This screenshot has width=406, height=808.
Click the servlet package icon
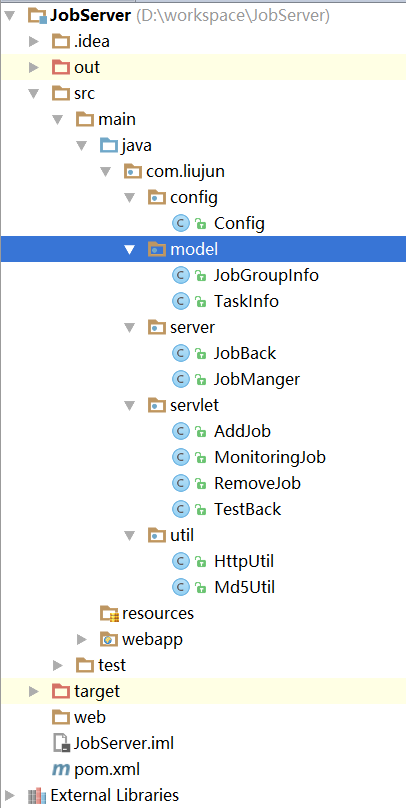[x=157, y=406]
